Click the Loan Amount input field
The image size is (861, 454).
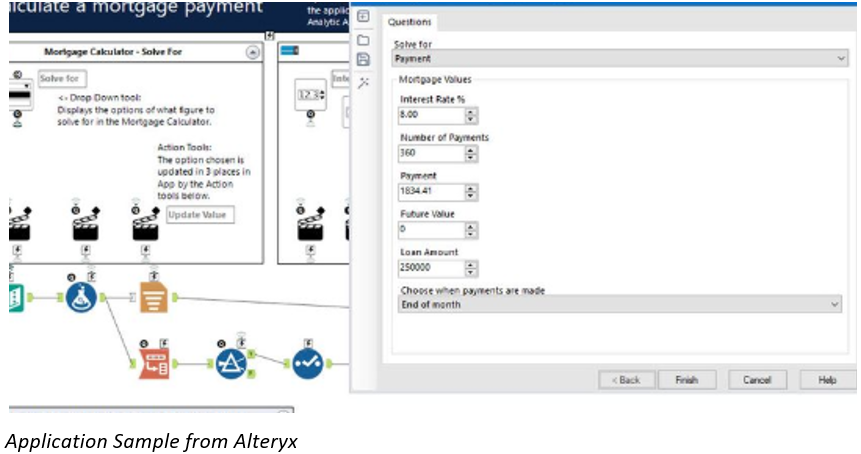point(430,269)
